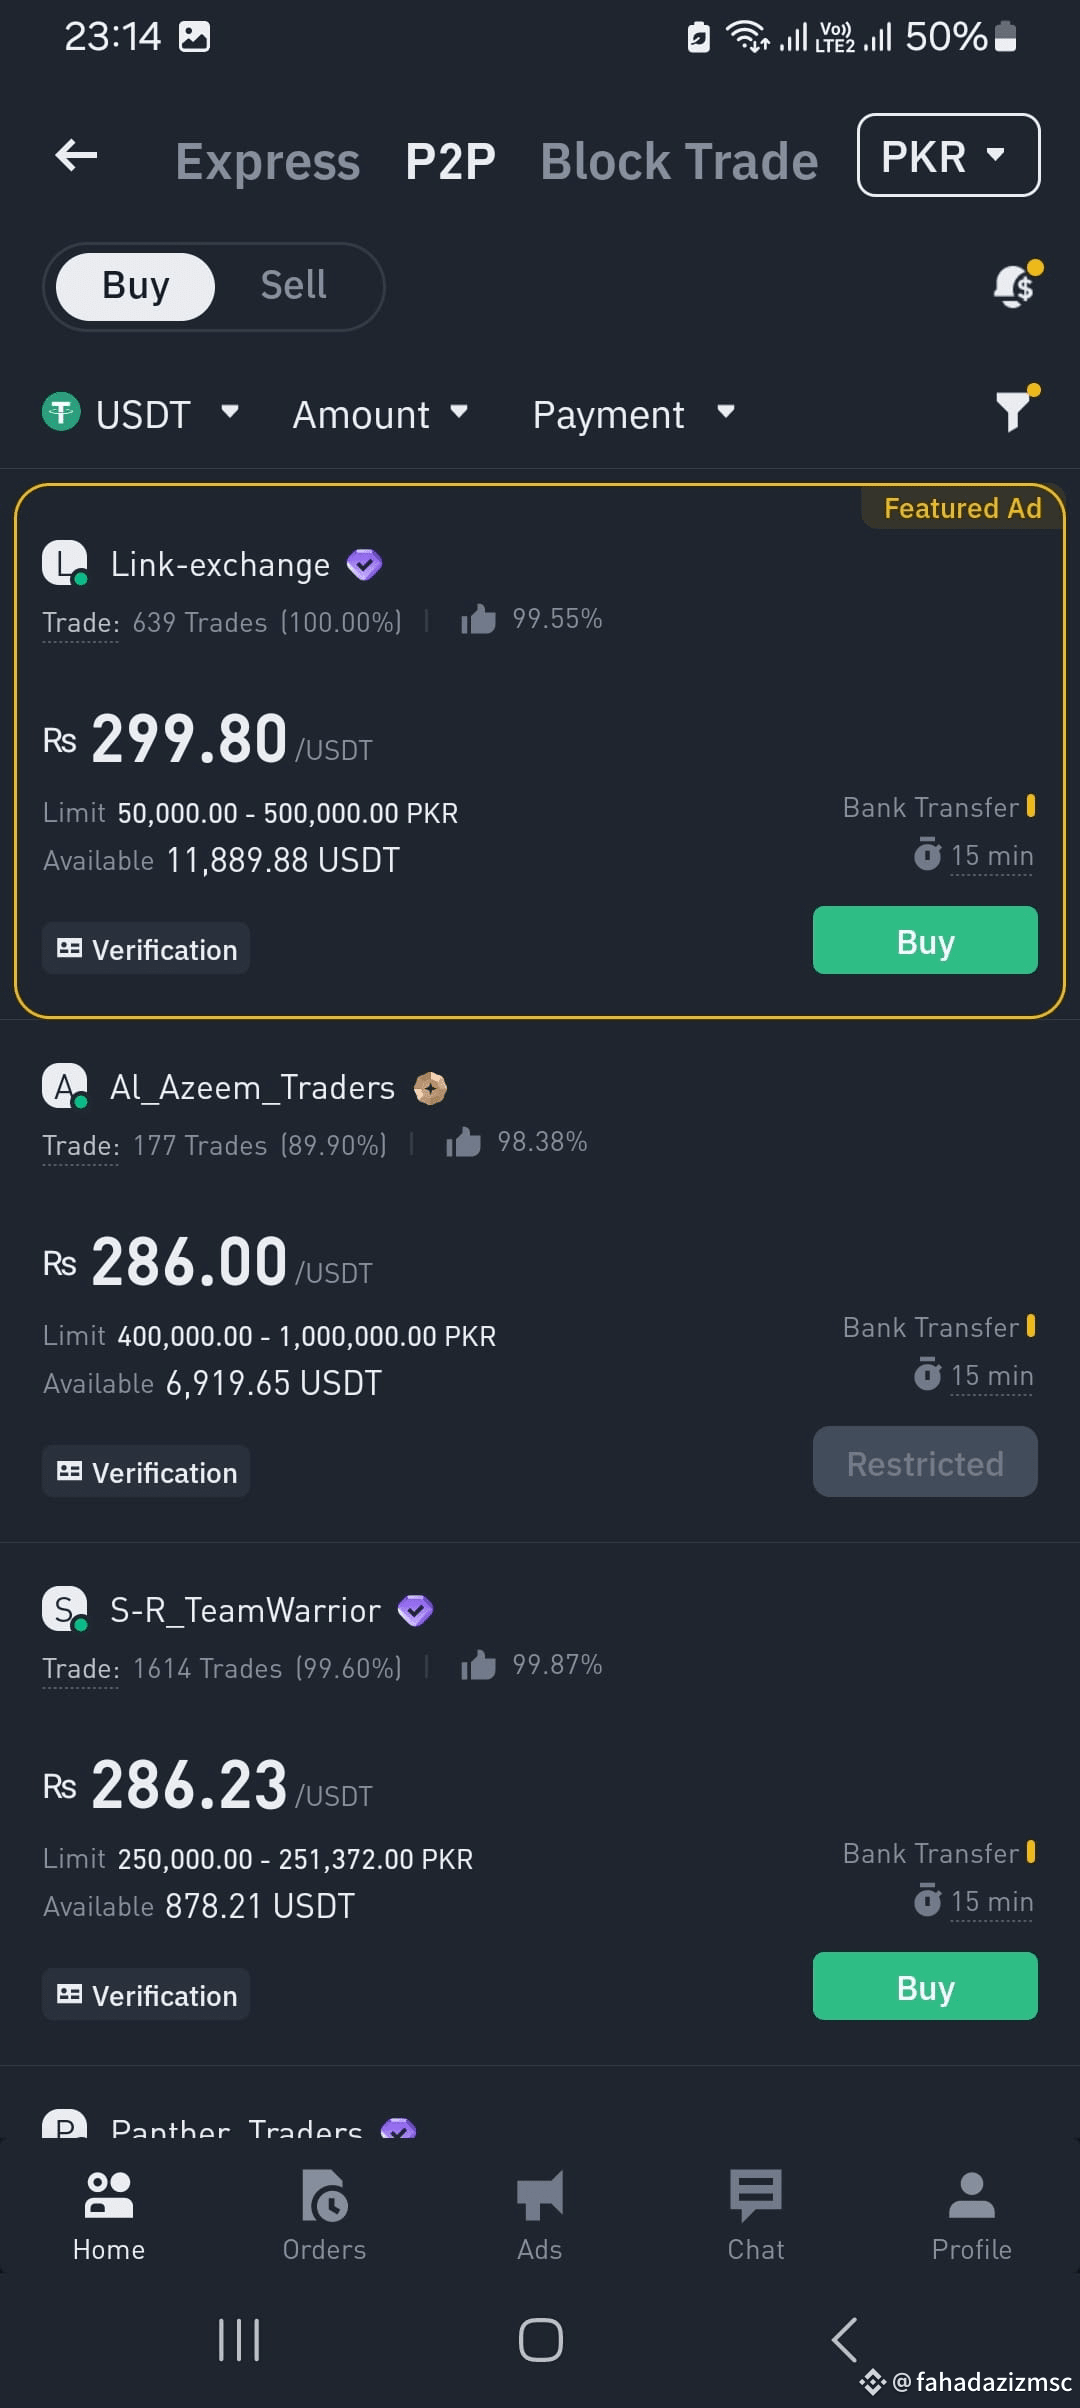The height and width of the screenshot is (2408, 1080).
Task: Tap Home in bottom navigation
Action: click(109, 2214)
